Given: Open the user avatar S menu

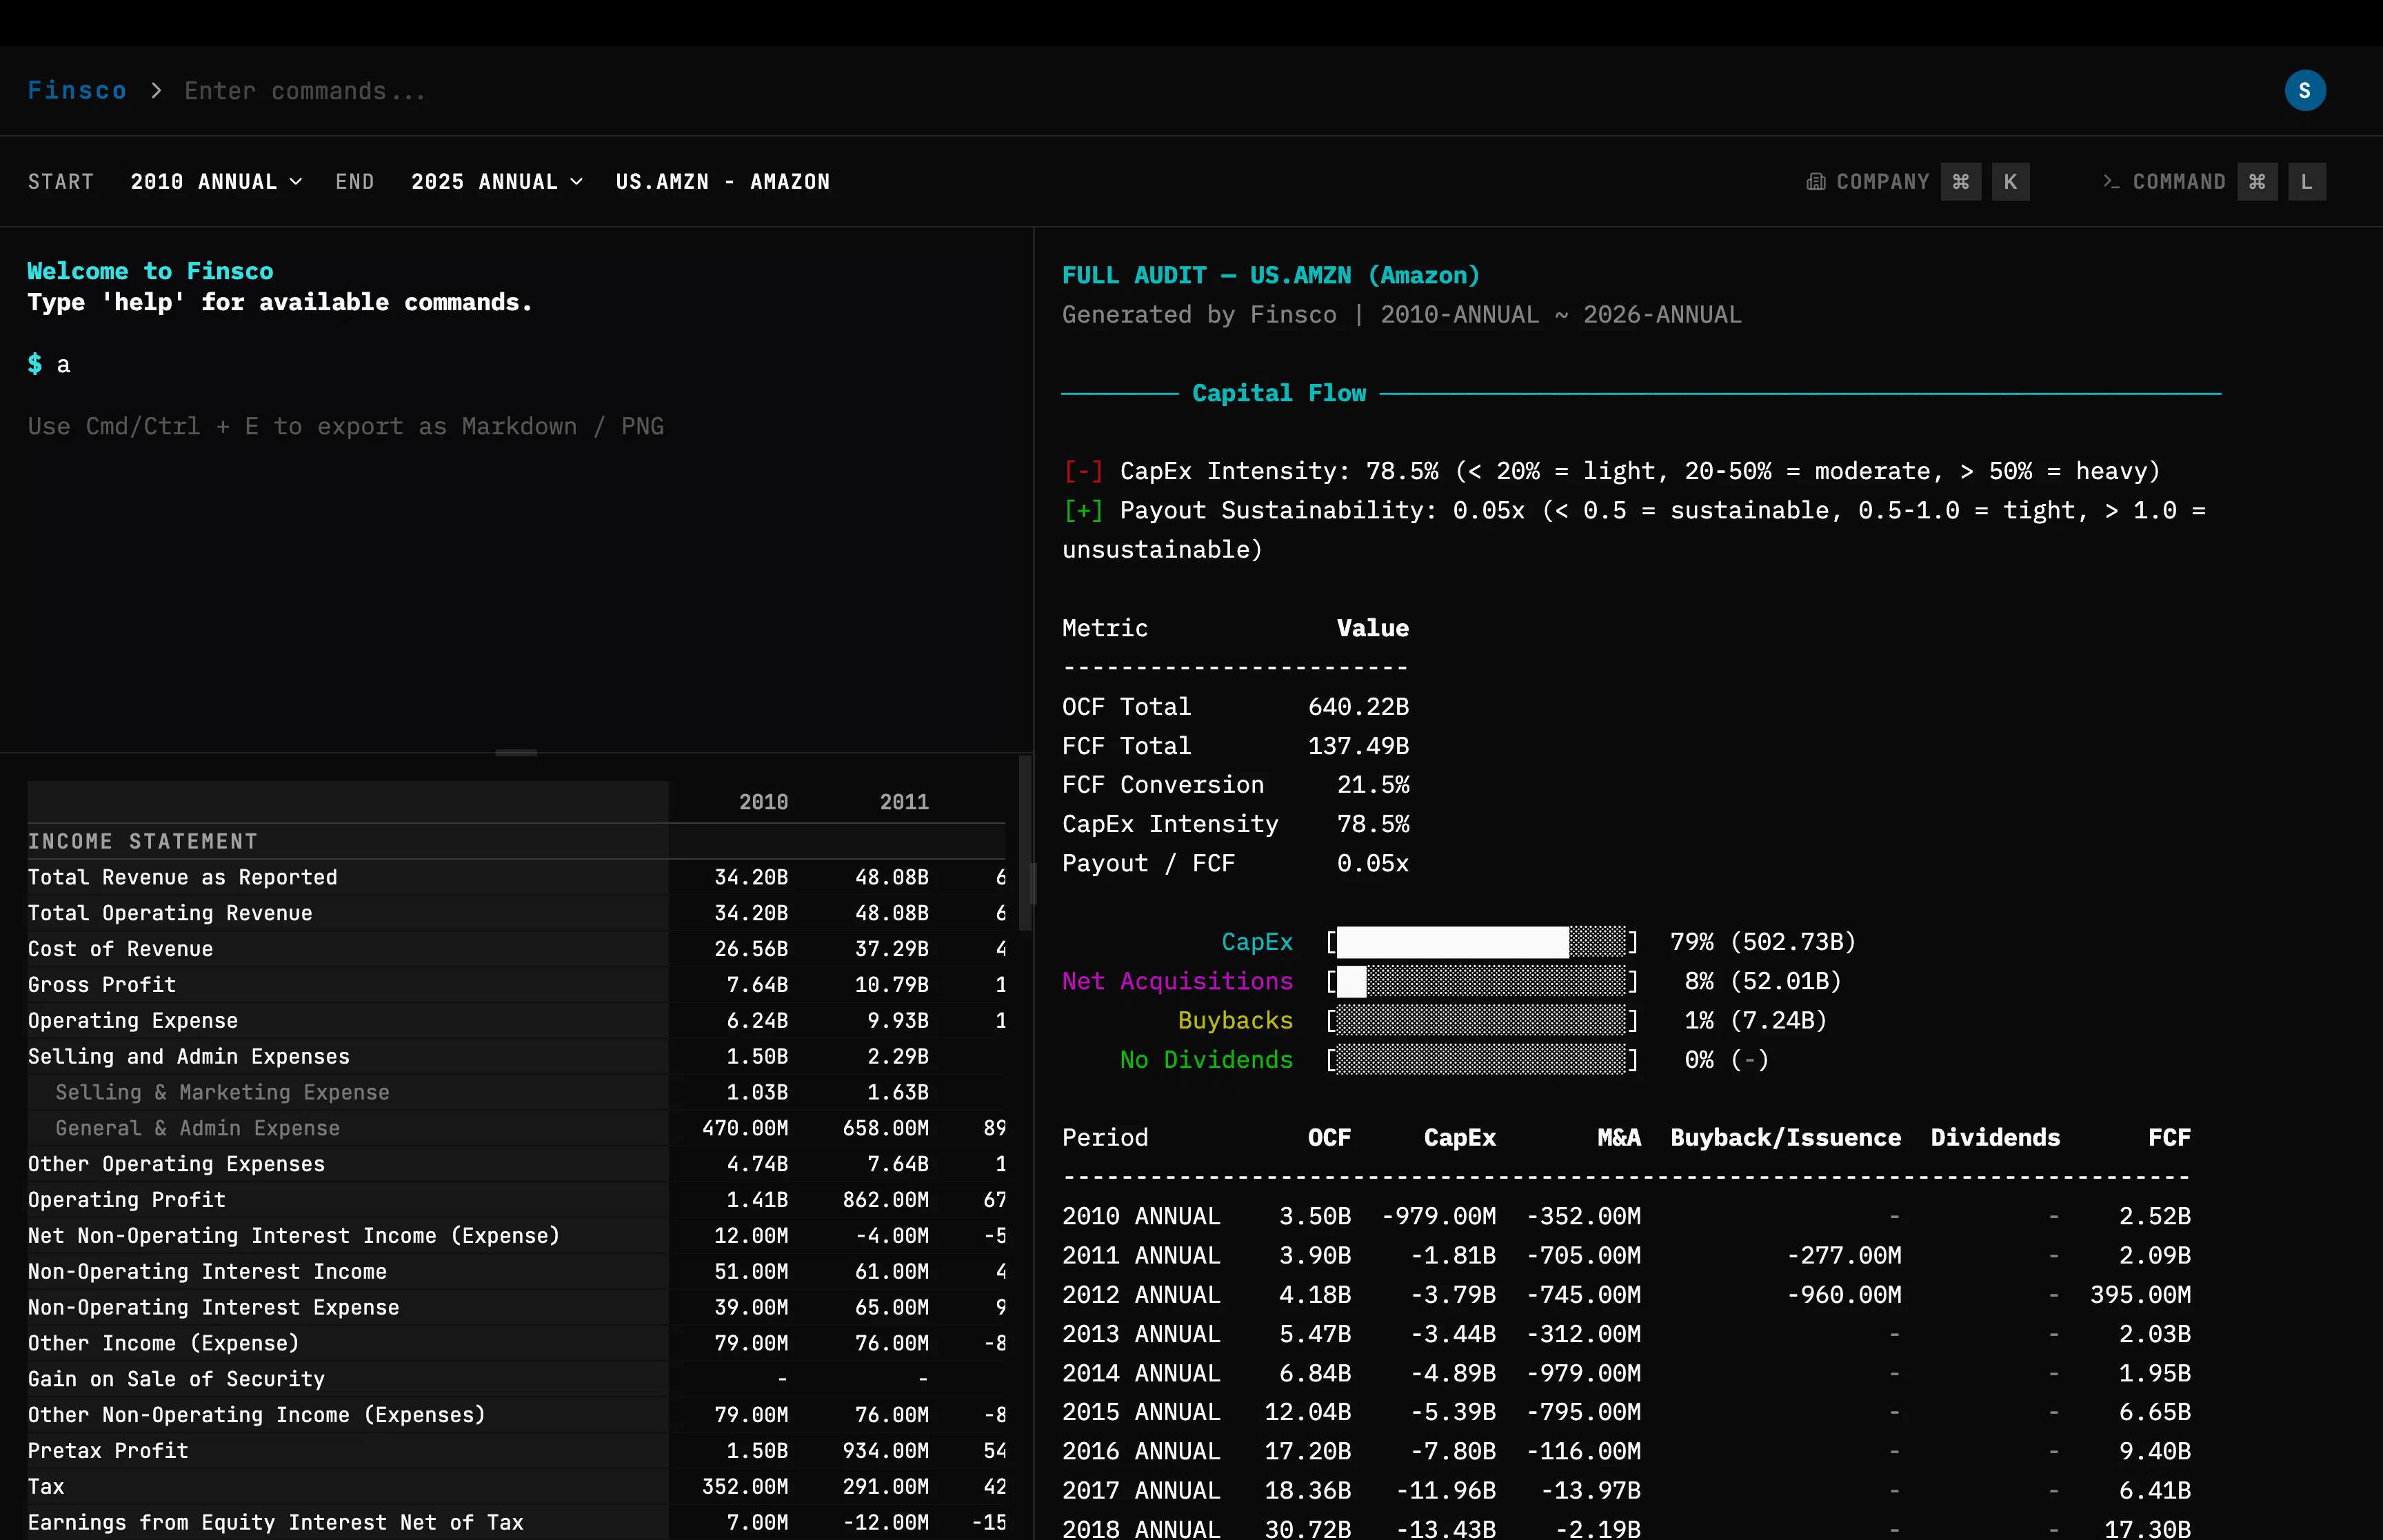Looking at the screenshot, I should click(x=2304, y=91).
